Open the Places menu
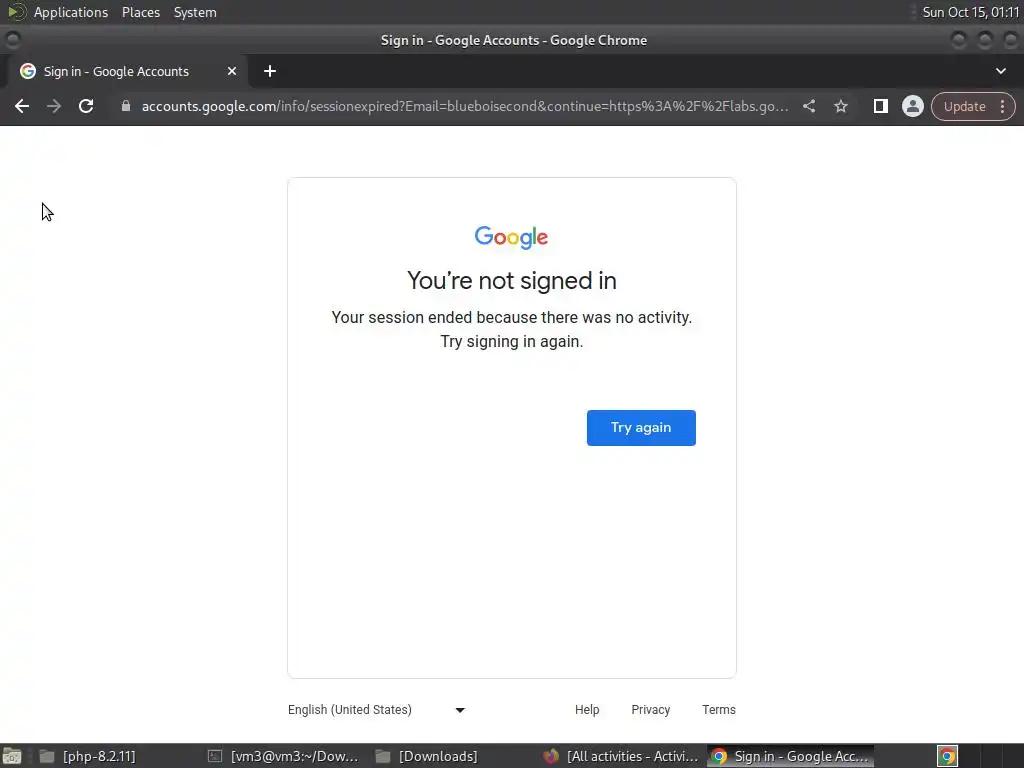1024x768 pixels. [x=140, y=12]
